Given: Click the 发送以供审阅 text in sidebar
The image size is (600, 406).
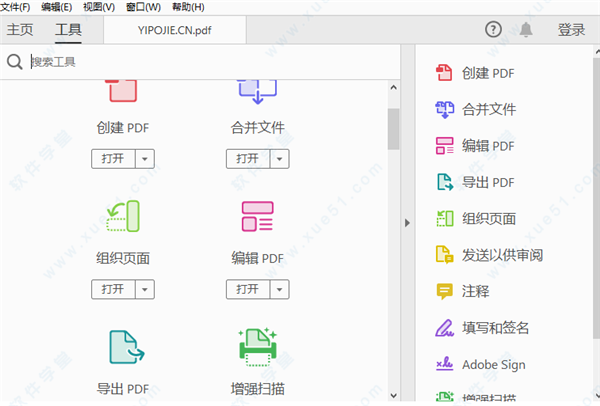Looking at the screenshot, I should point(502,255).
